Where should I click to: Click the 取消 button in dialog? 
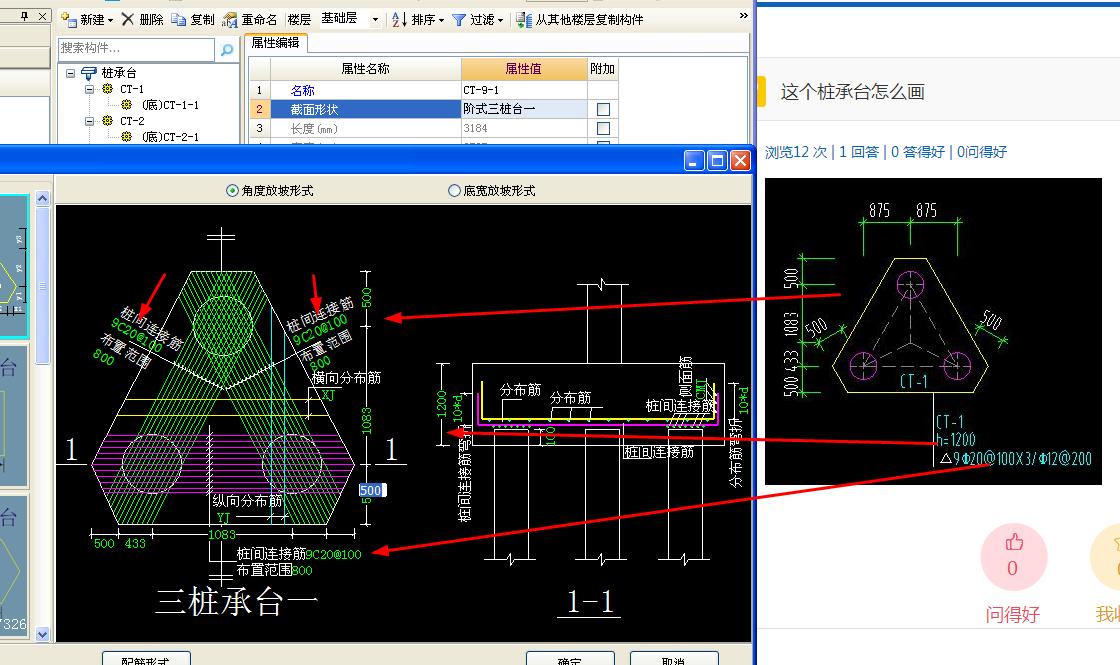click(674, 659)
